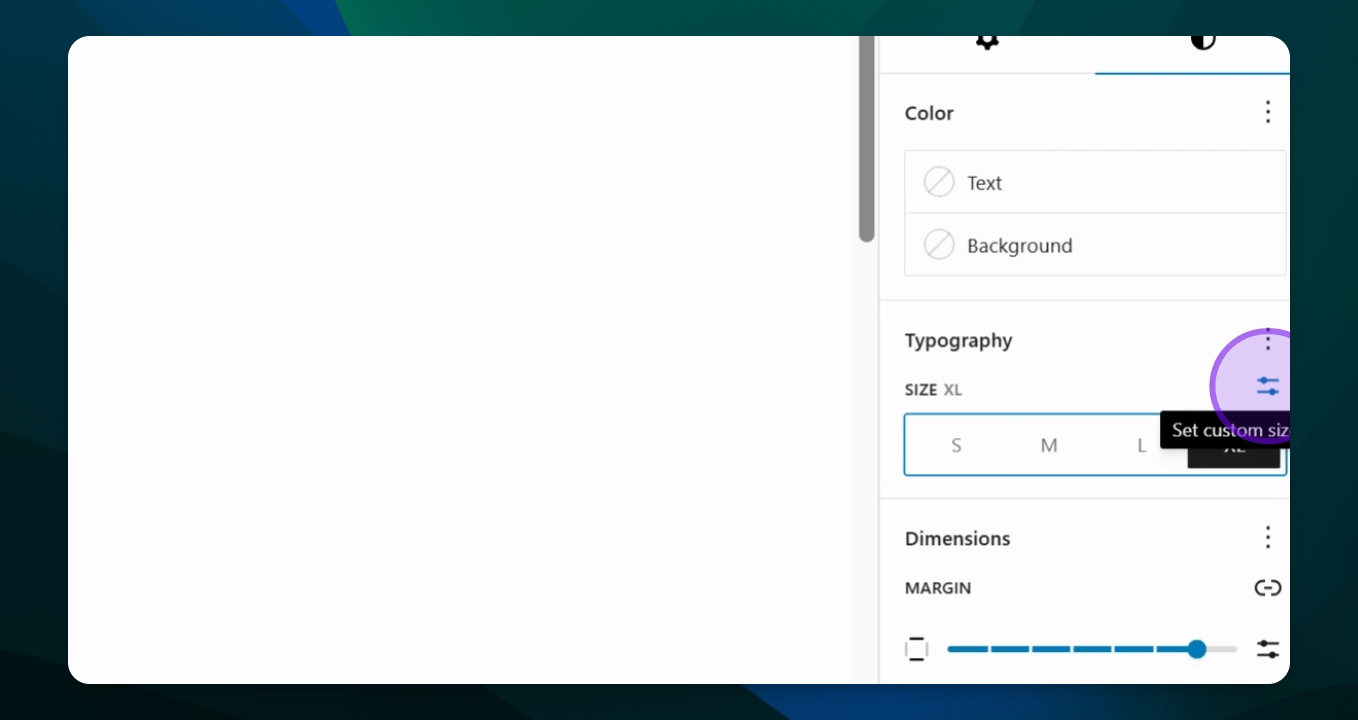The height and width of the screenshot is (720, 1358).
Task: Click the Margin link sides icon
Action: [x=1268, y=587]
